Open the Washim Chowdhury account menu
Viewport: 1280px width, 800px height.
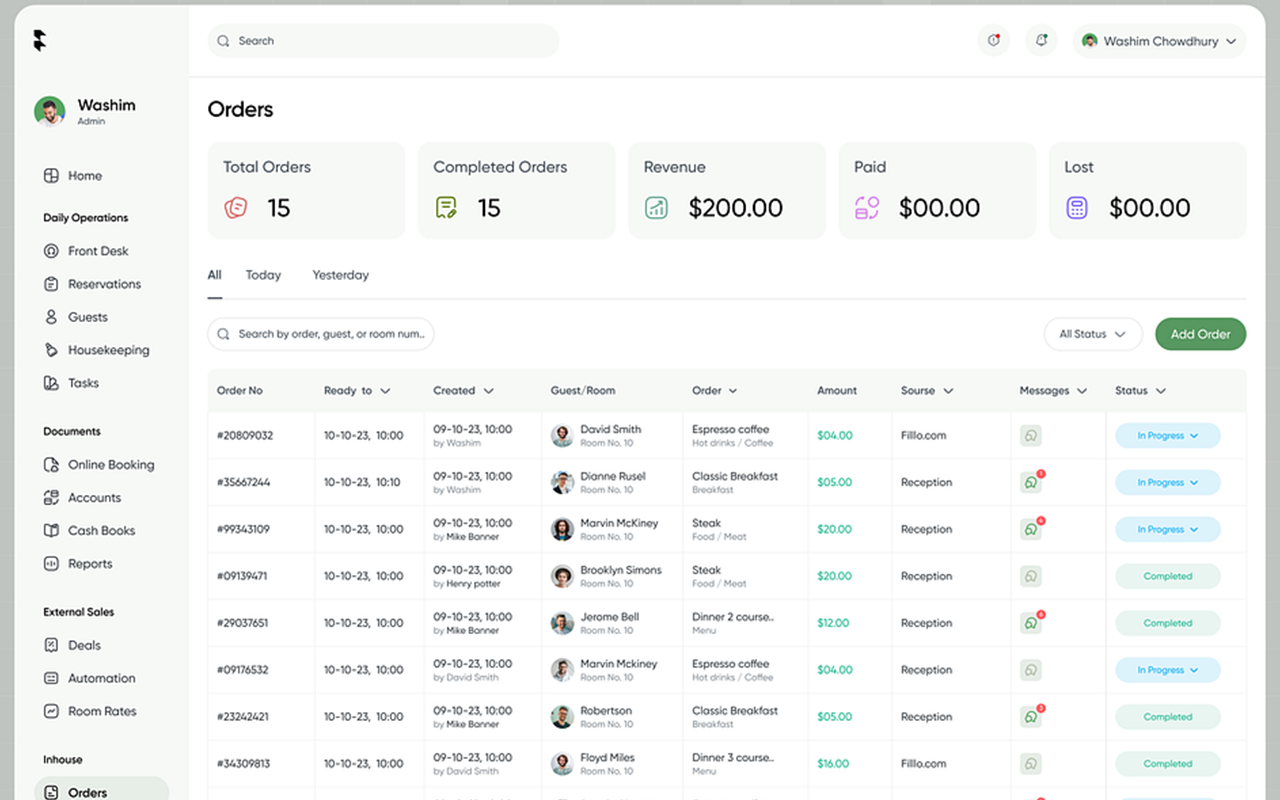(x=1159, y=41)
